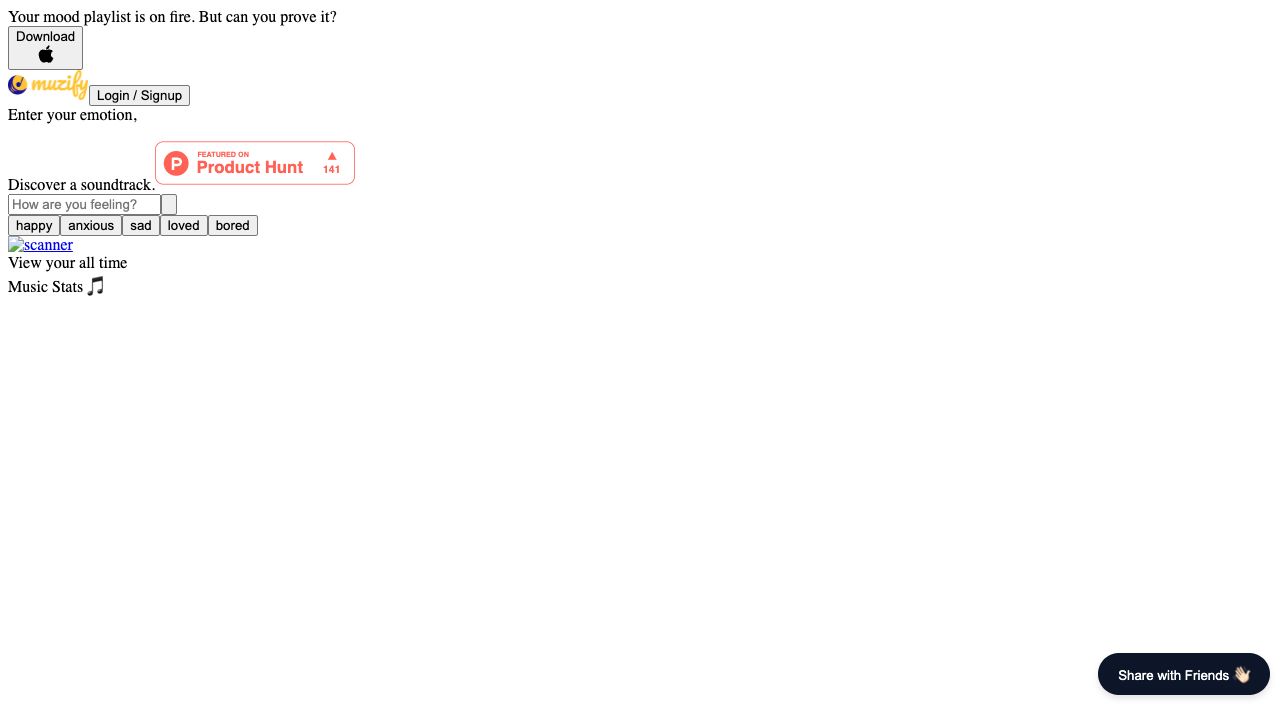This screenshot has height=720, width=1280.
Task: Click the music note emoji by Music Stats
Action: 95,286
